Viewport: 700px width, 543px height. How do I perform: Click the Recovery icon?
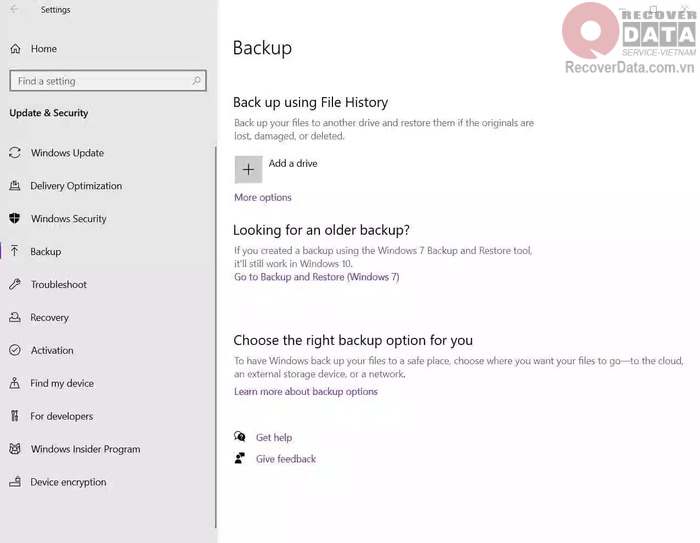15,317
